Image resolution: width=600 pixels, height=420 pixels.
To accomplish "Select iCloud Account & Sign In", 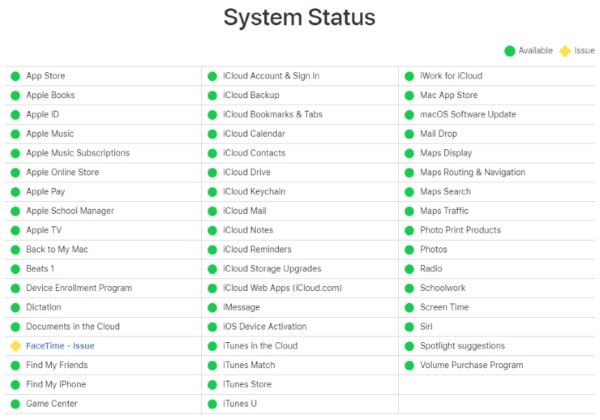I will click(271, 76).
